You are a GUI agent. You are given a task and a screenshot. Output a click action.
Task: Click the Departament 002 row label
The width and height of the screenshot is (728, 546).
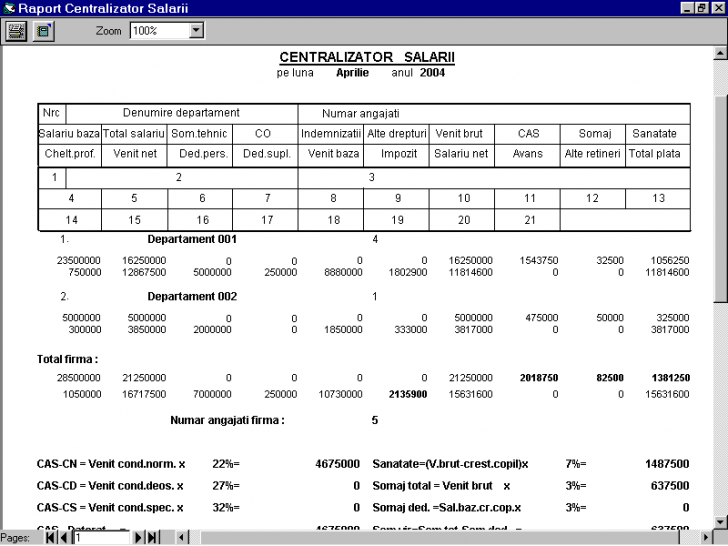192,296
